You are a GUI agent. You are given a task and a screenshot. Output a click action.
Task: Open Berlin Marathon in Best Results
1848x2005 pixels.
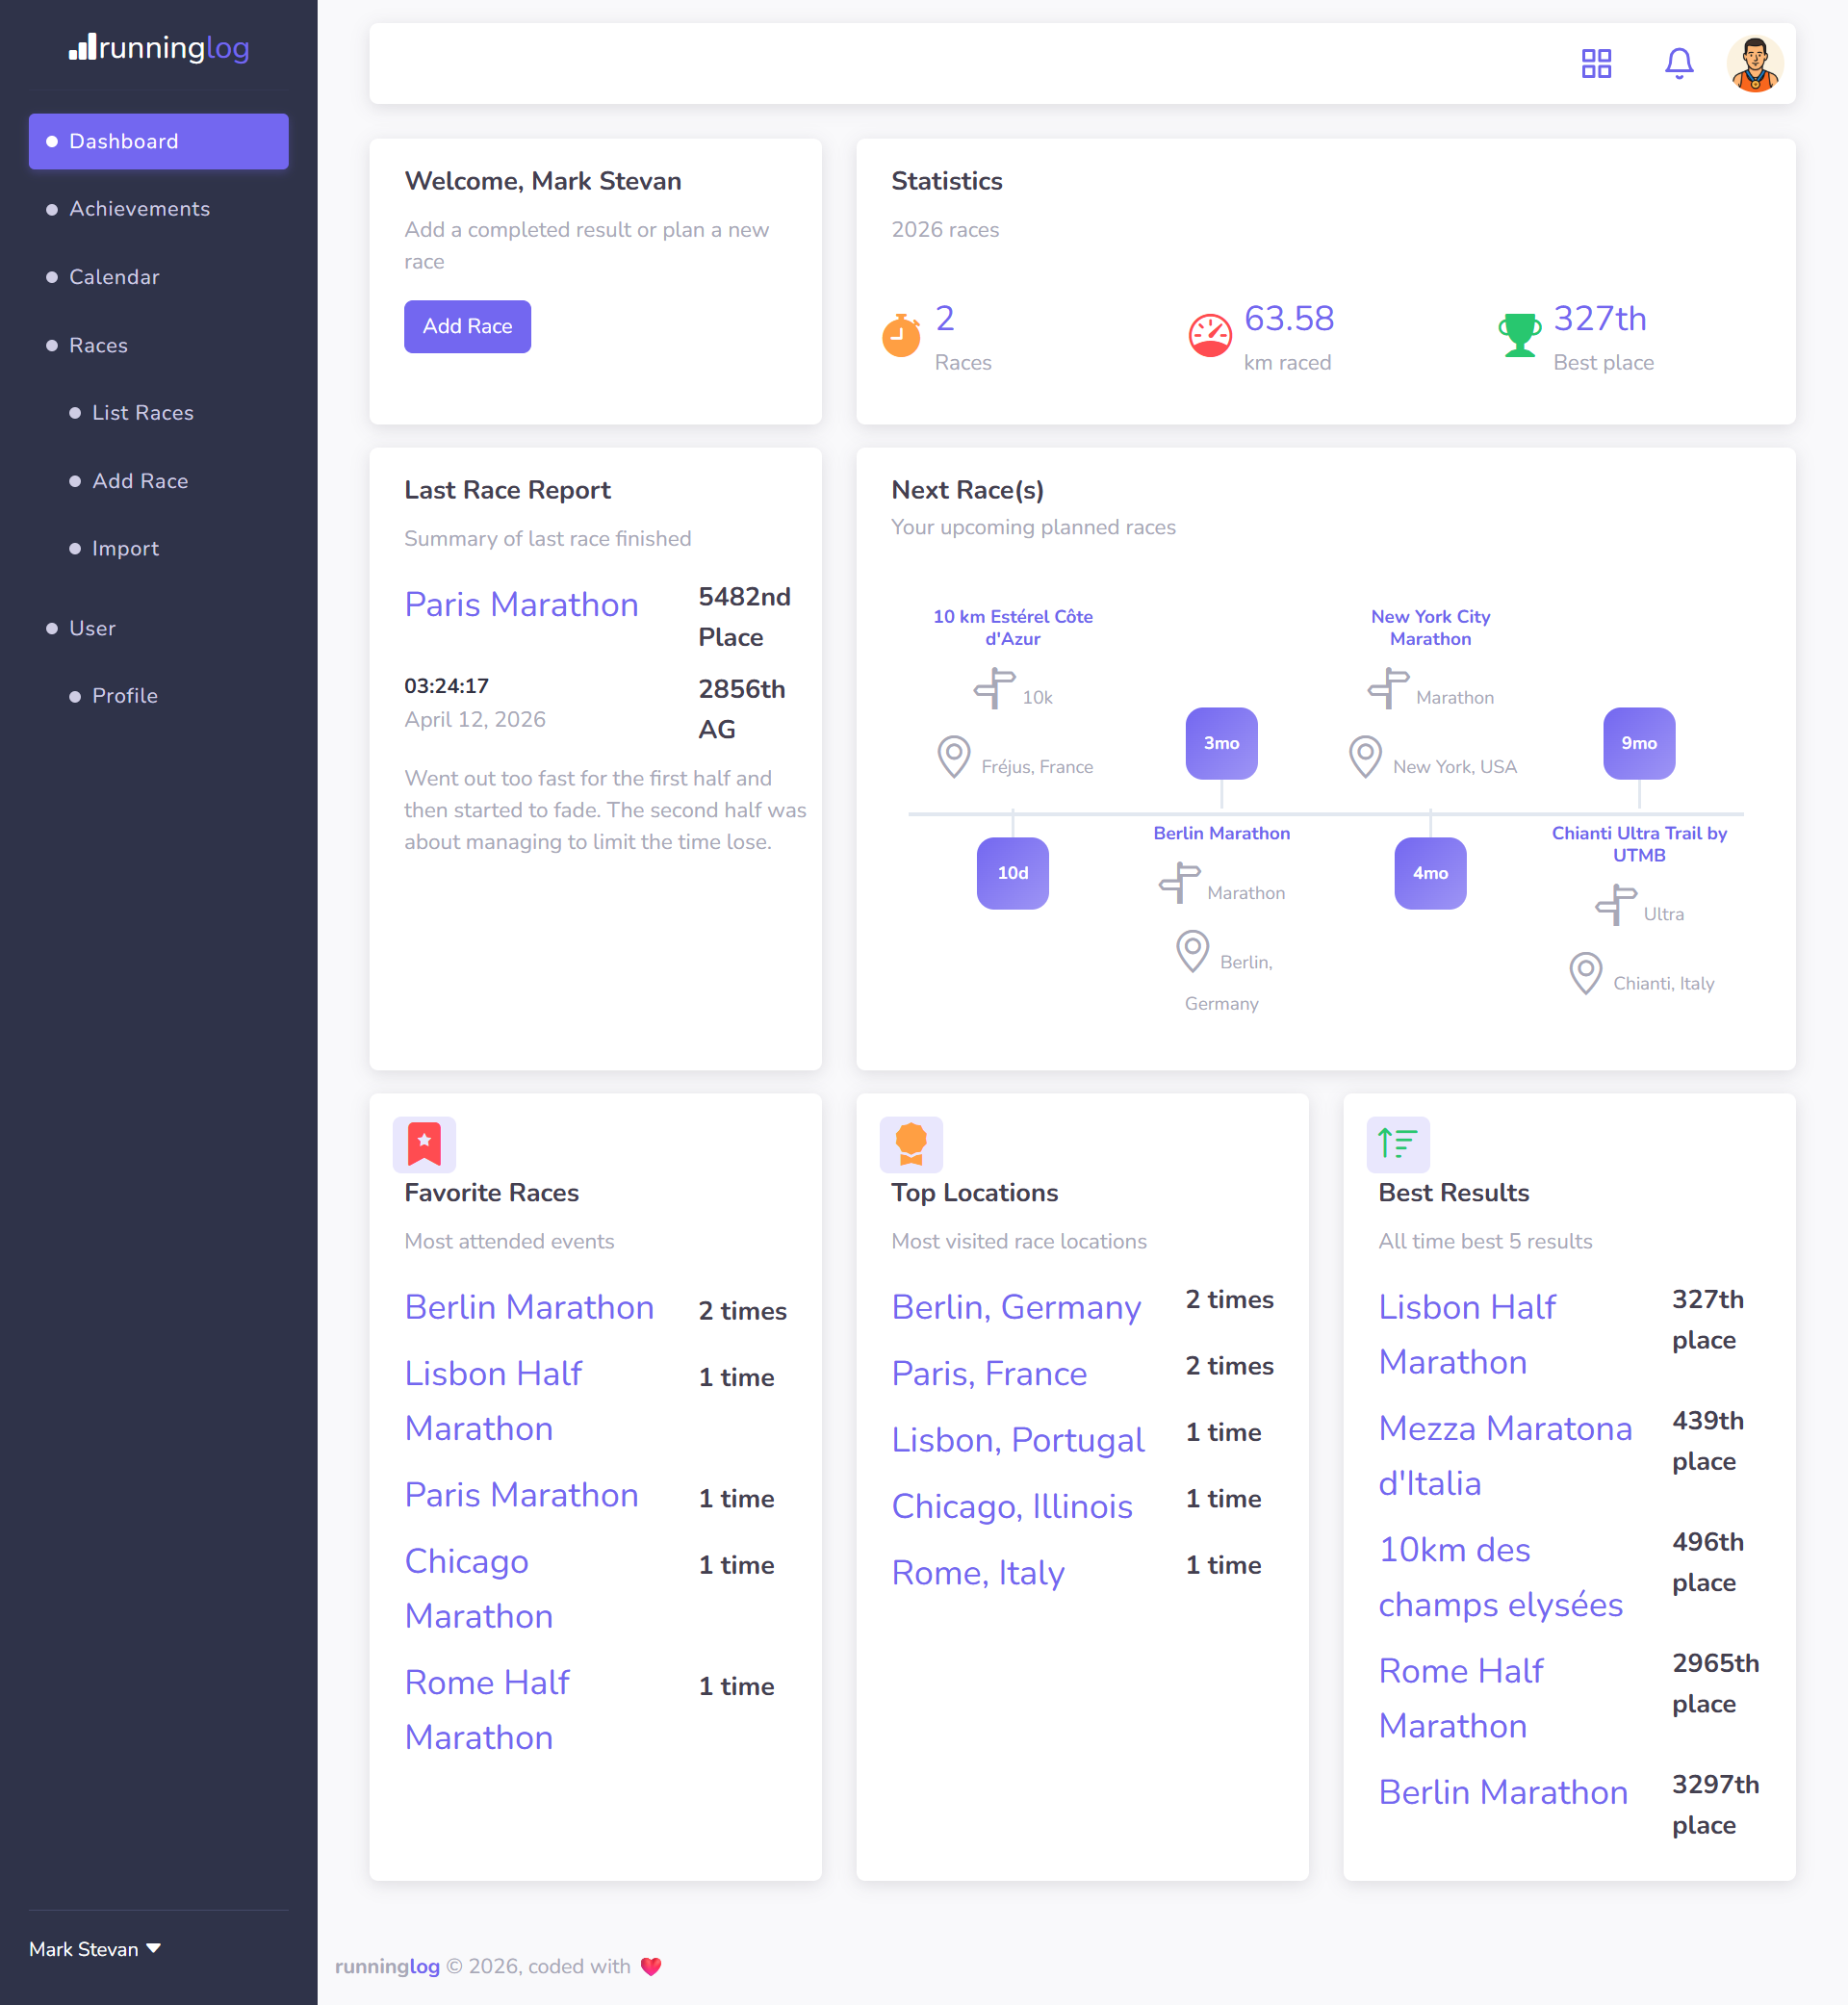pyautogui.click(x=1503, y=1793)
